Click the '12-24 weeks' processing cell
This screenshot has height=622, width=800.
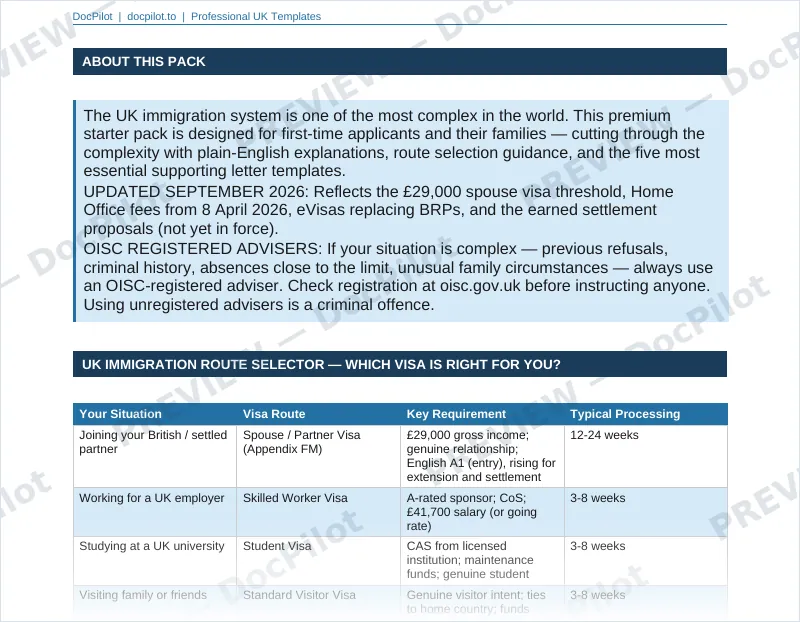tap(646, 456)
